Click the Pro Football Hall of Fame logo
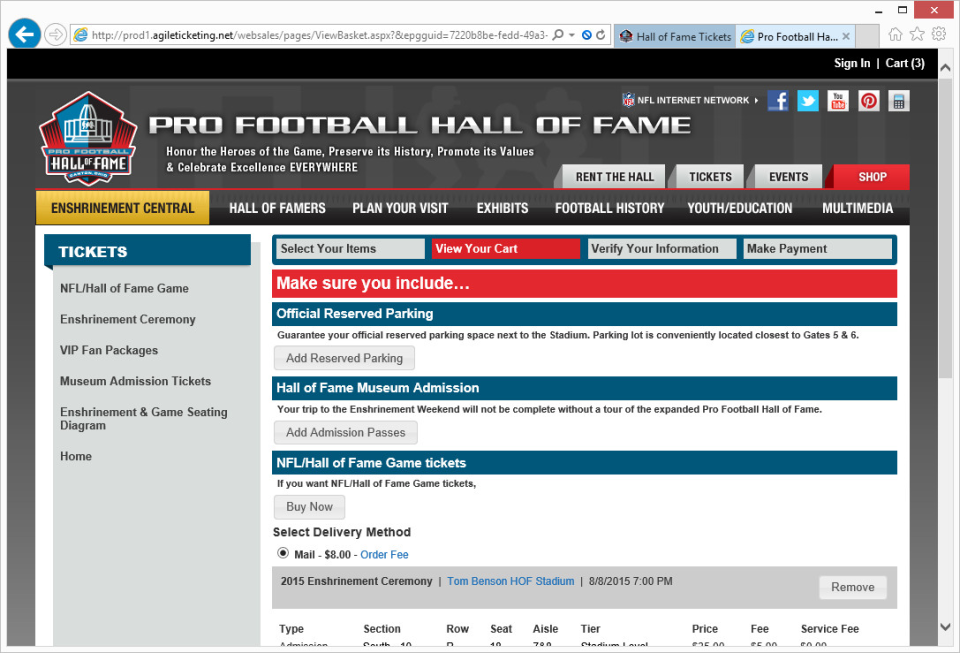The image size is (960, 653). click(88, 139)
